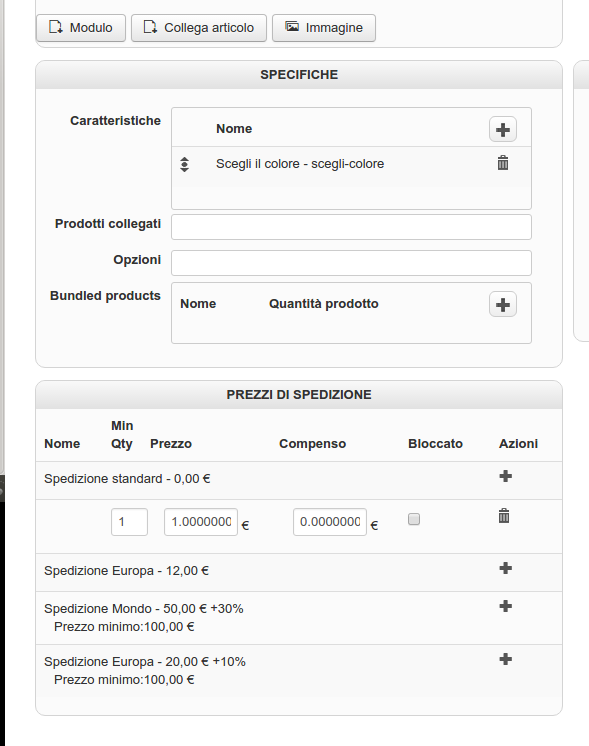The height and width of the screenshot is (746, 589).
Task: Click the Compenso input showing 0.0000000
Action: tap(330, 522)
